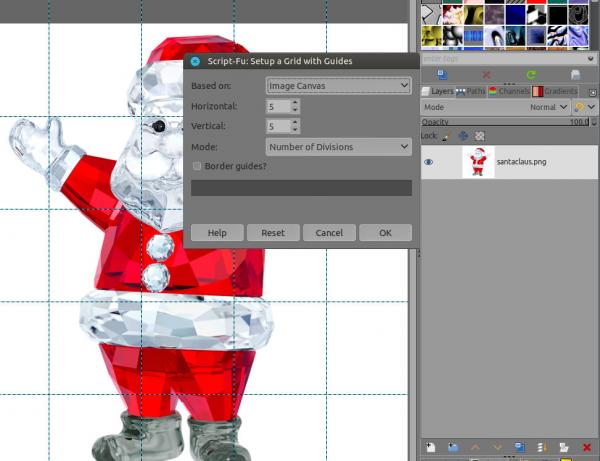
Task: Delete the layer with red X icon
Action: [x=586, y=447]
